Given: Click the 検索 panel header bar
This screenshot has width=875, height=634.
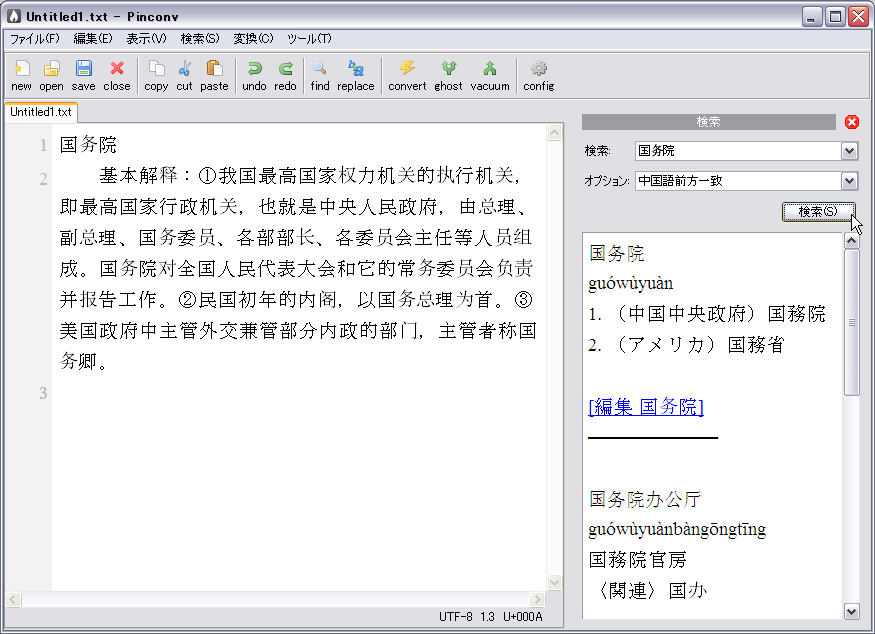Looking at the screenshot, I should click(709, 122).
